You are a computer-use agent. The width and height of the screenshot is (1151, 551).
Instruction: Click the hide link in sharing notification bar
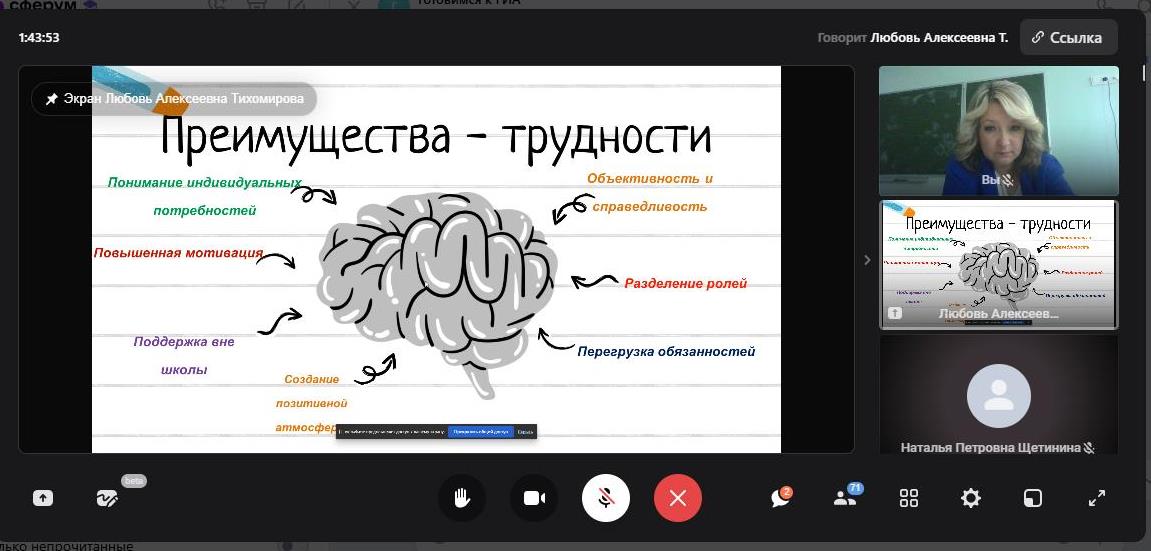click(525, 432)
